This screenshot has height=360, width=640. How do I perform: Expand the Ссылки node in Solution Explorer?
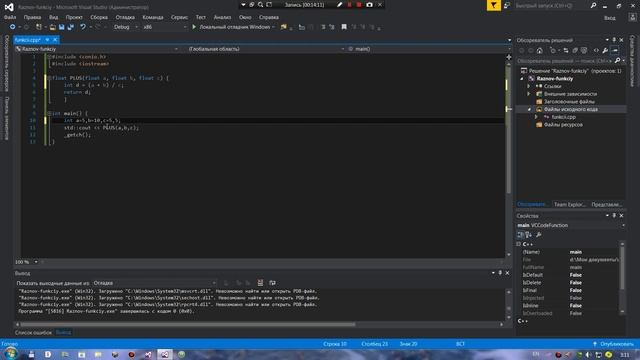tap(529, 86)
